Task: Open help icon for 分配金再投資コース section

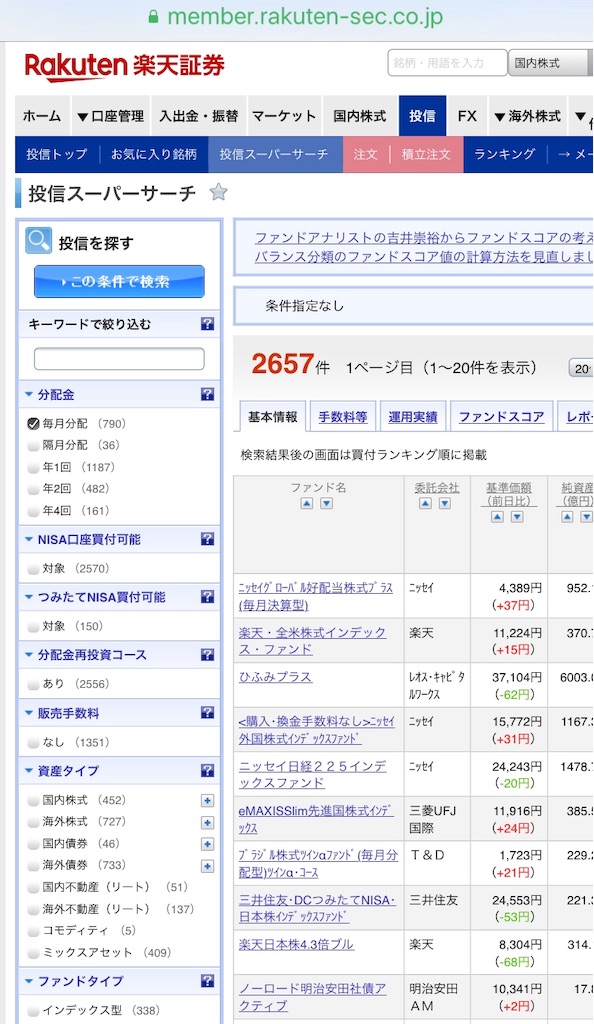Action: 207,654
